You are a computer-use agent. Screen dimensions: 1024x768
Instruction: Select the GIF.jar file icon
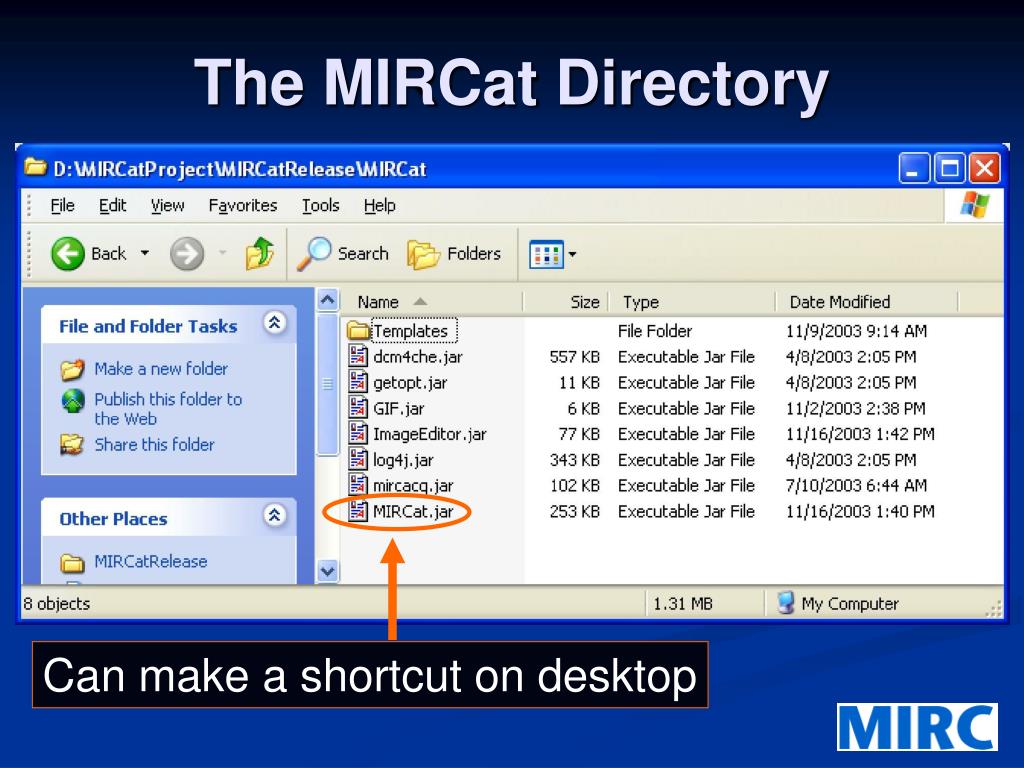pos(358,408)
